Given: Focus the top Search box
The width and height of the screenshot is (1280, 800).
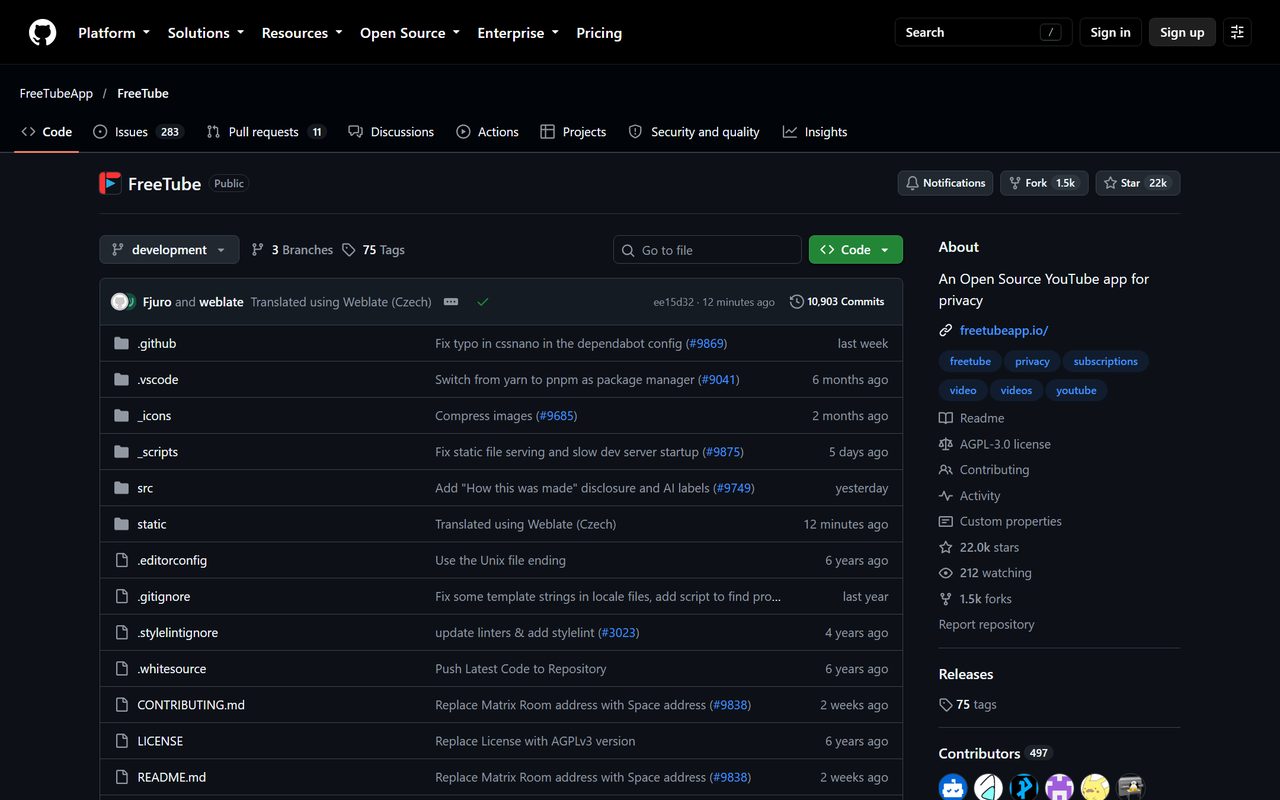Looking at the screenshot, I should coord(983,32).
